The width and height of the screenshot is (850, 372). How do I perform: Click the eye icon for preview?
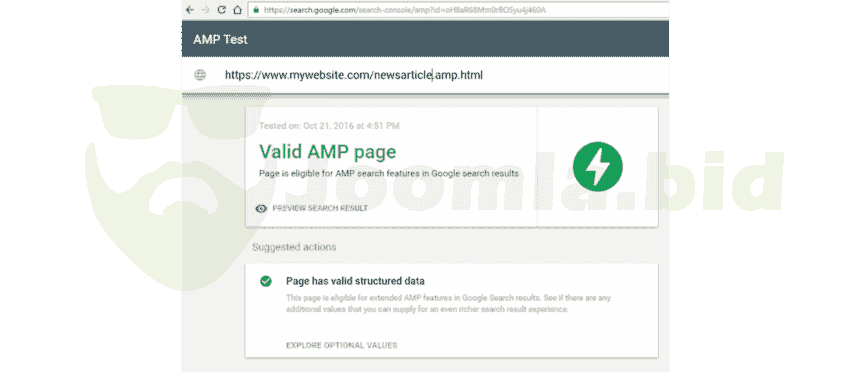pos(261,208)
